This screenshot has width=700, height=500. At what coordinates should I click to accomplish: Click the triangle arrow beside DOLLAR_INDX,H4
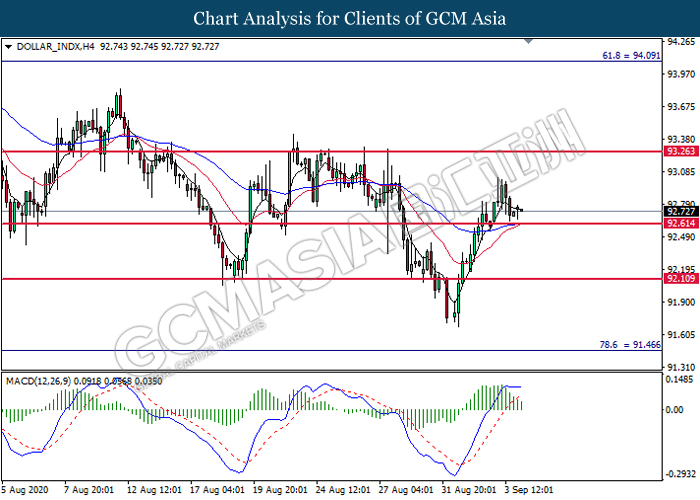point(9,46)
